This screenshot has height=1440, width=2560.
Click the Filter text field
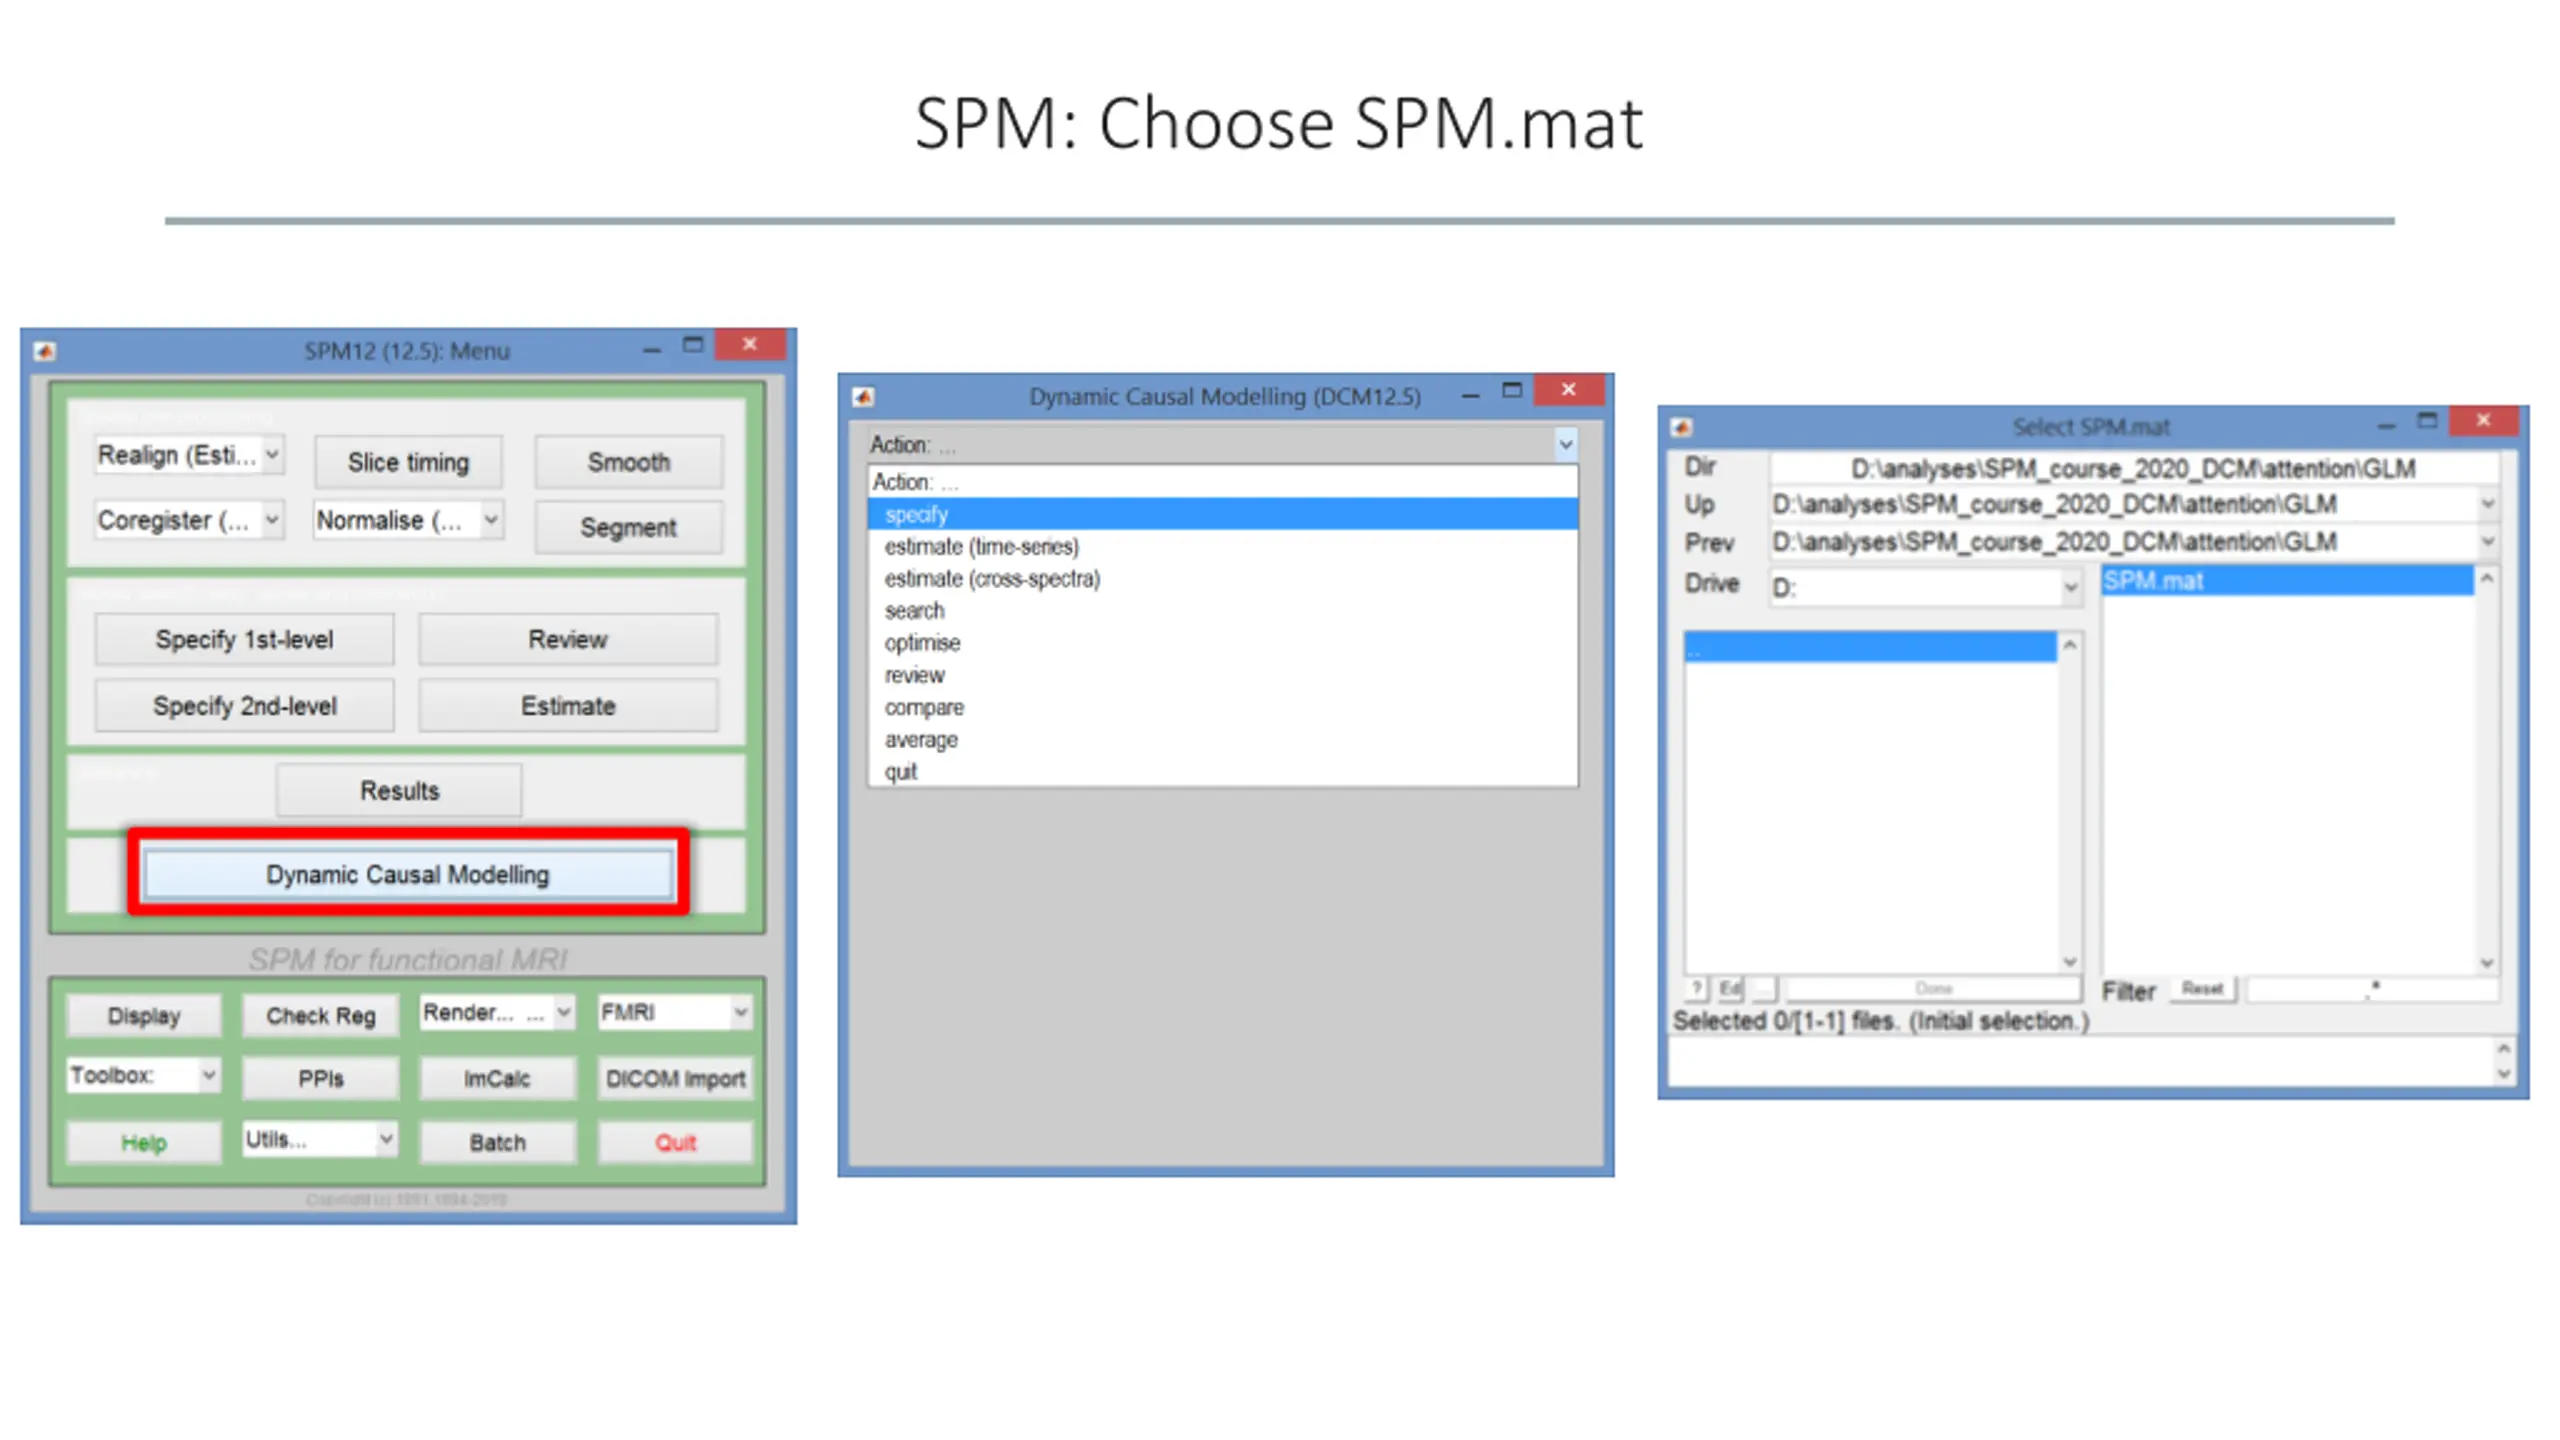(x=2372, y=989)
